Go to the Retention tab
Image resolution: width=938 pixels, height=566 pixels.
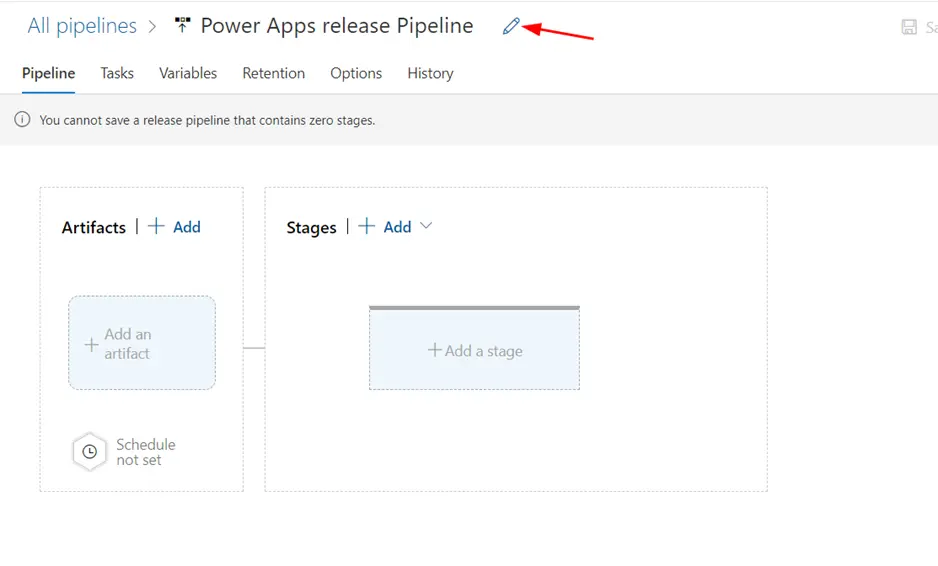click(x=273, y=73)
